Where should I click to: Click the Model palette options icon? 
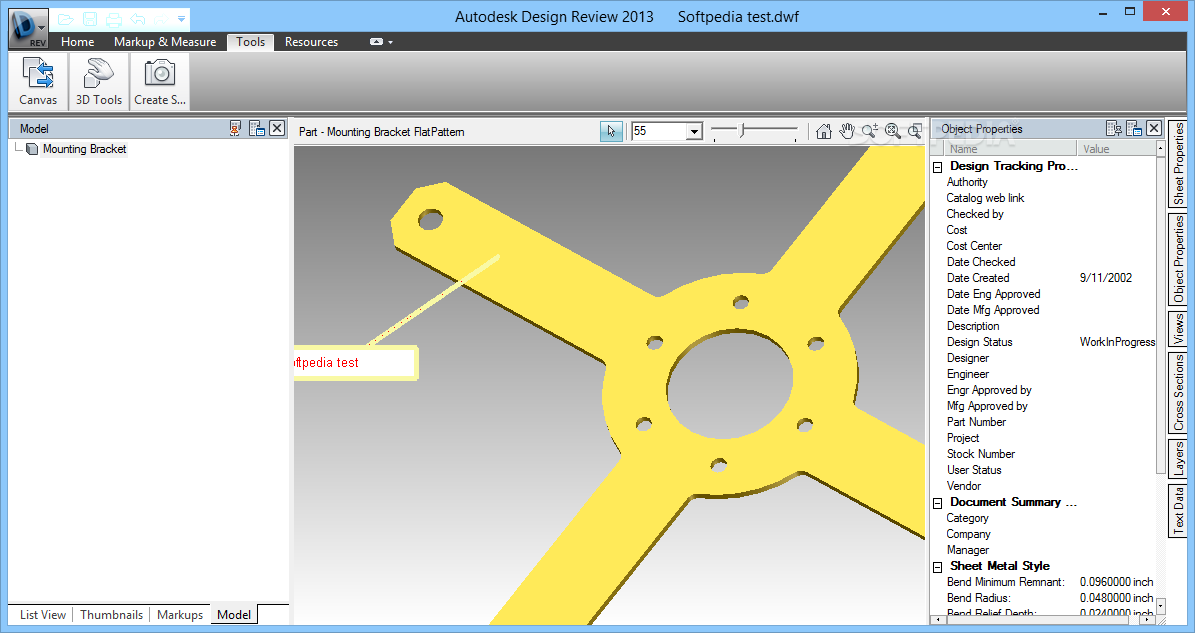[257, 129]
